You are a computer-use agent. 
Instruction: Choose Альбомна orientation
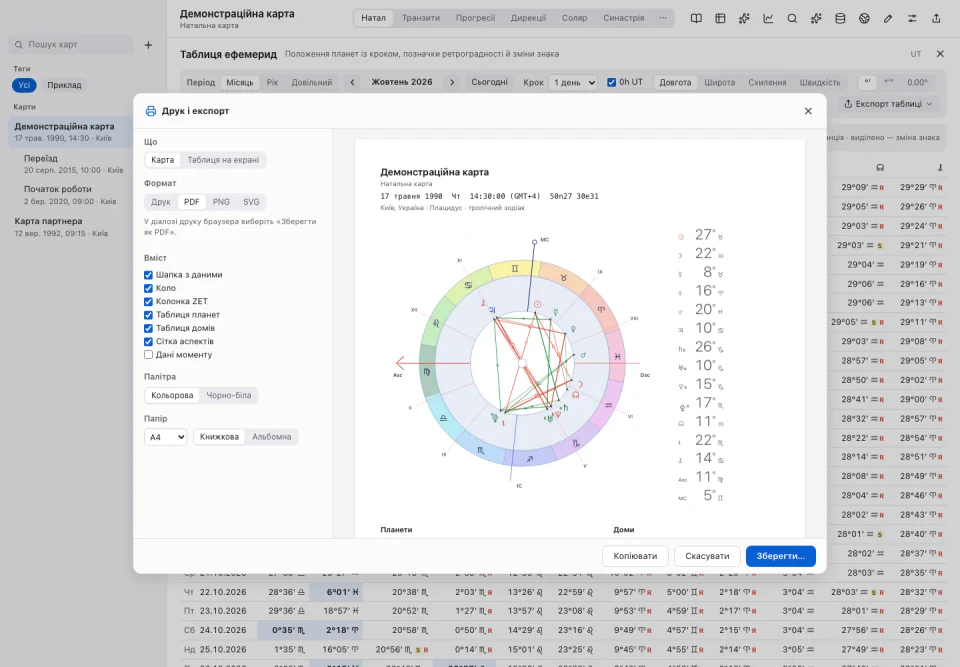(x=271, y=437)
